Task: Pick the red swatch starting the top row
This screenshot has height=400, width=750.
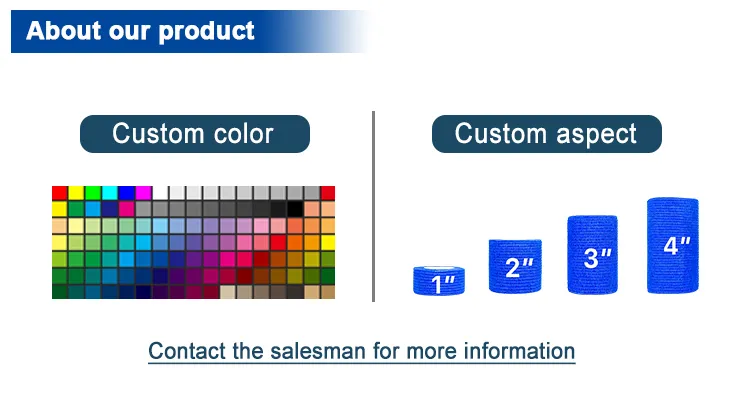Action: [x=60, y=193]
